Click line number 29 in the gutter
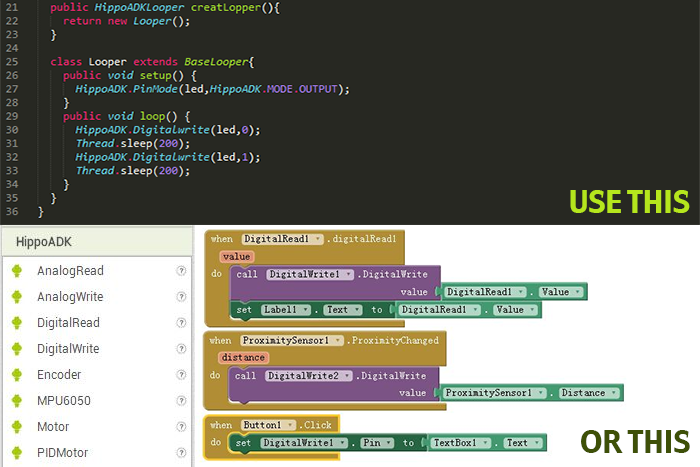 coord(12,116)
